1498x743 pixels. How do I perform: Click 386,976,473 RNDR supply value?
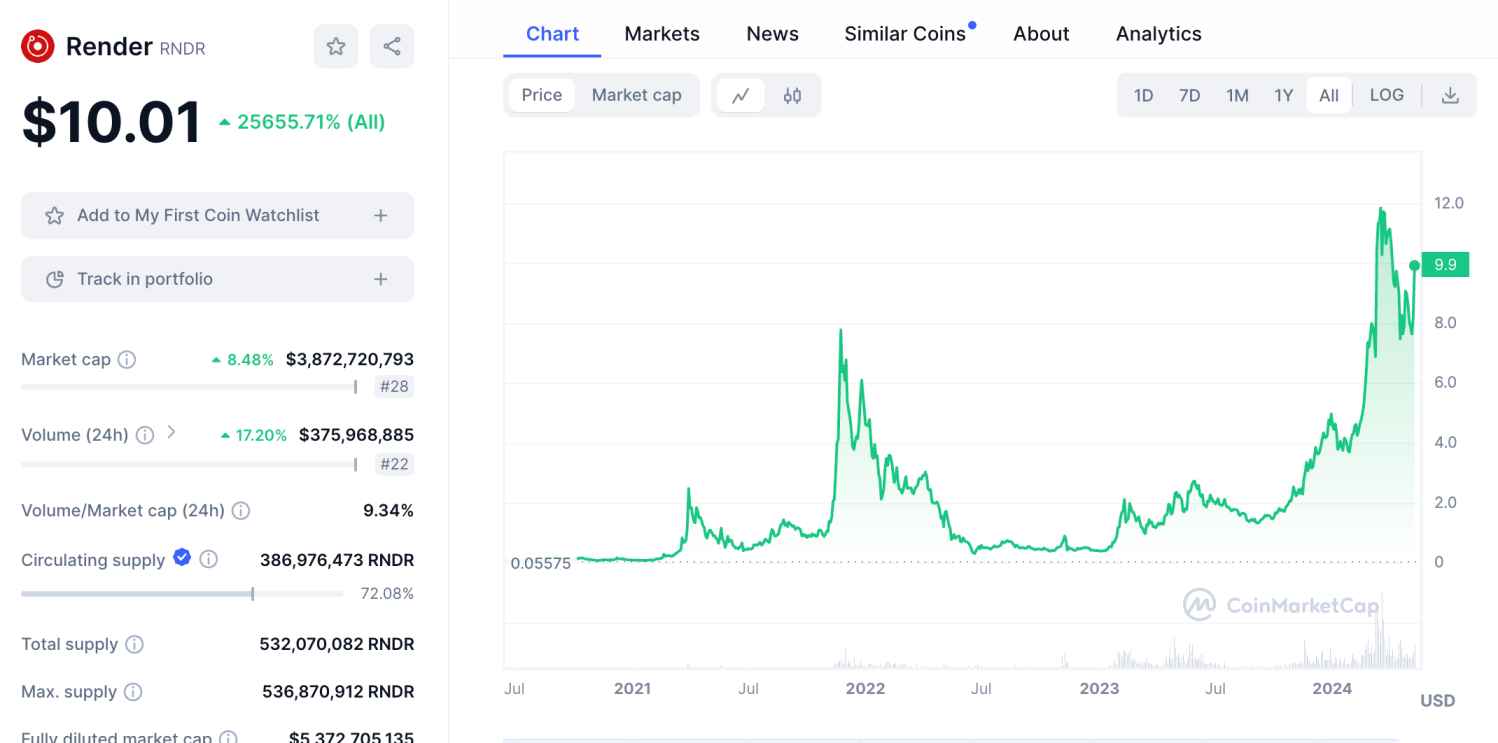[x=337, y=560]
